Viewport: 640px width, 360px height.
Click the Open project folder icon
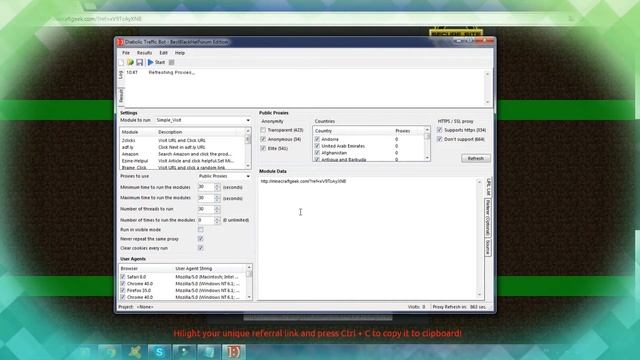(x=130, y=62)
